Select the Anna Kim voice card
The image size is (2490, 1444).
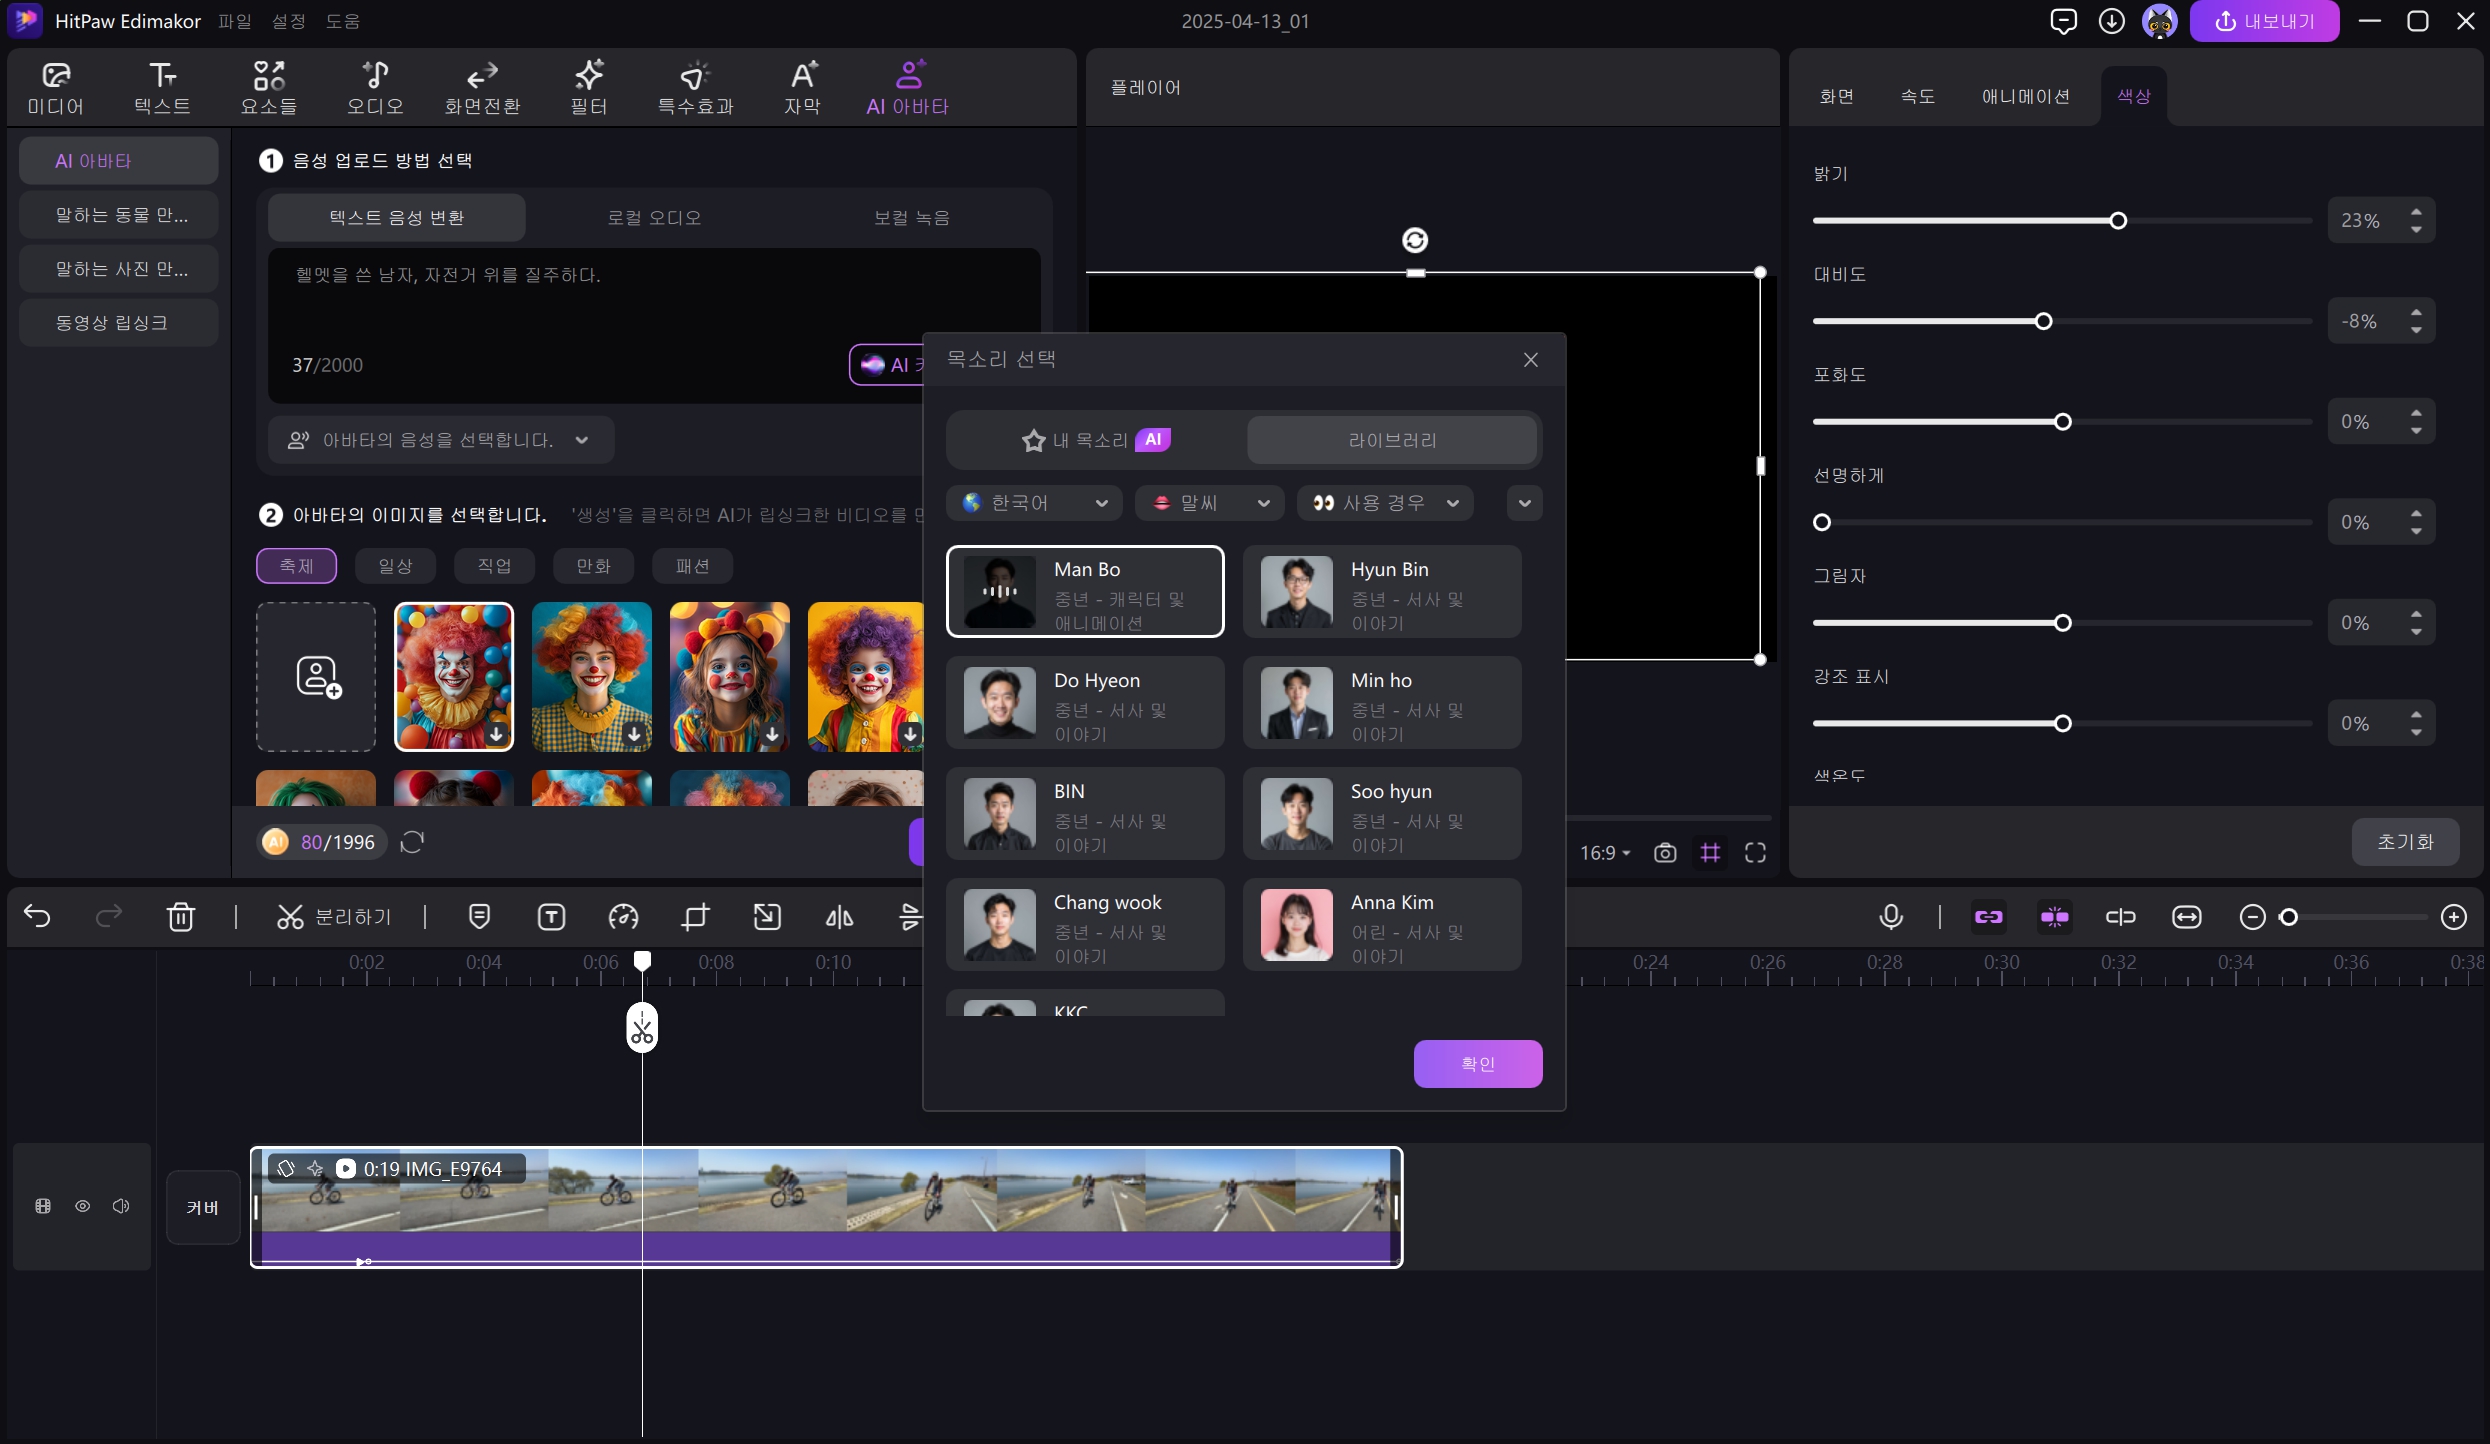[1381, 924]
